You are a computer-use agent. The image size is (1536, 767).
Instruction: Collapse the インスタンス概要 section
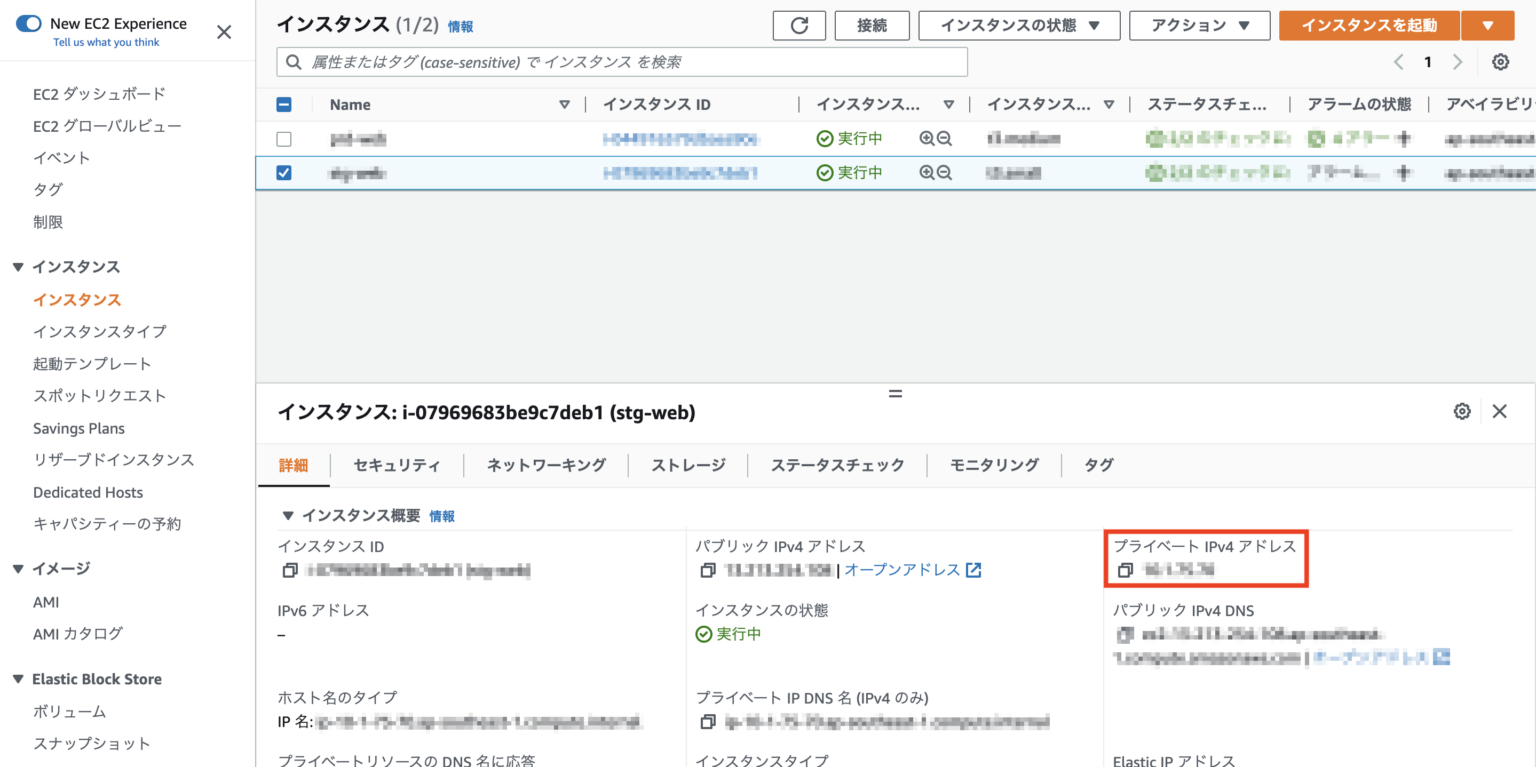click(288, 516)
